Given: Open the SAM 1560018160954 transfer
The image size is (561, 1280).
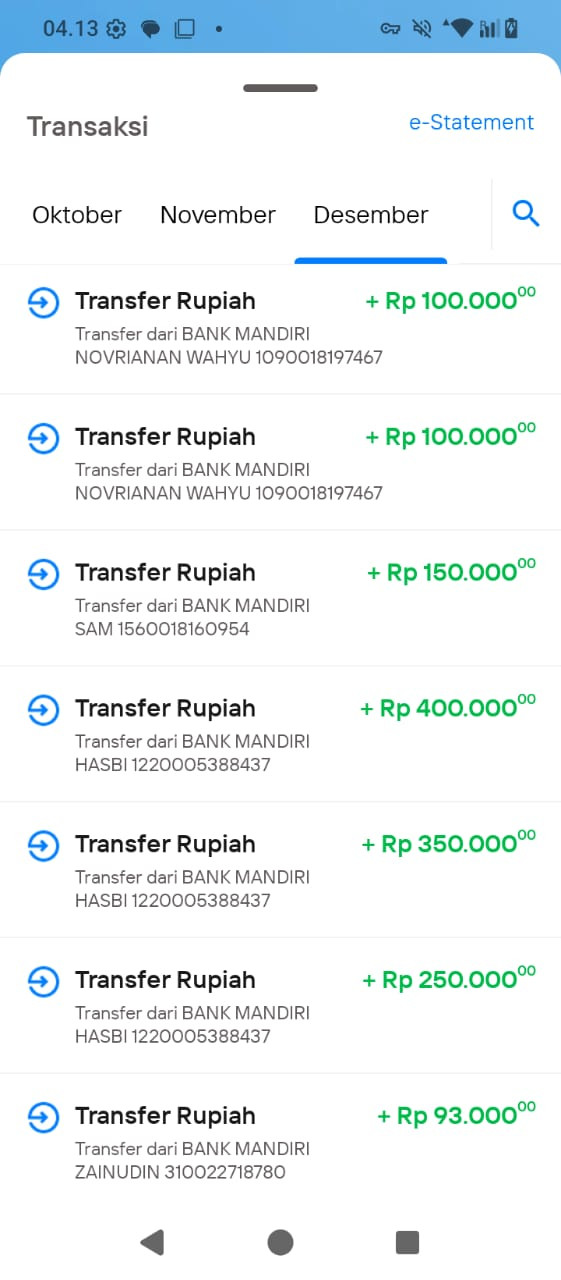Looking at the screenshot, I should click(280, 598).
